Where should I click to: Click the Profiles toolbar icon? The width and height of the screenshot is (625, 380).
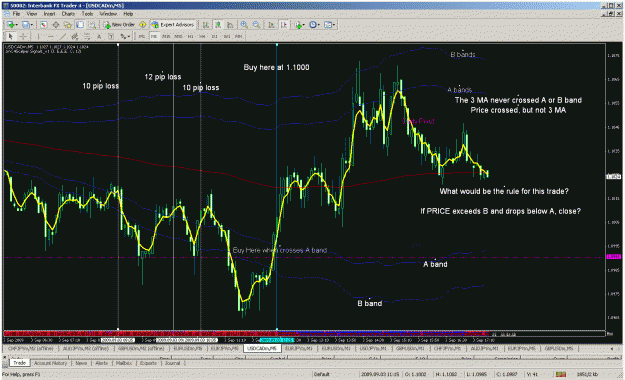point(26,25)
